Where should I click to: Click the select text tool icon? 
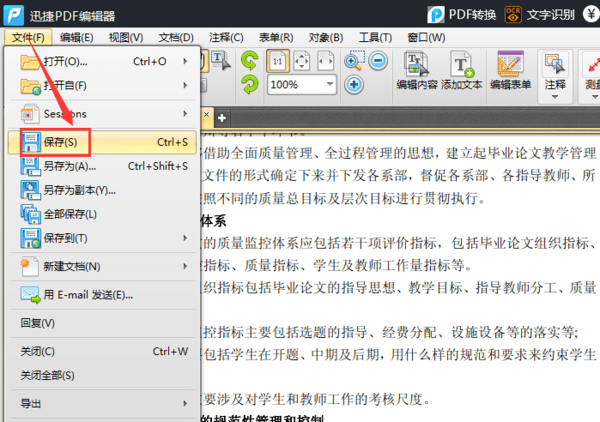[221, 61]
